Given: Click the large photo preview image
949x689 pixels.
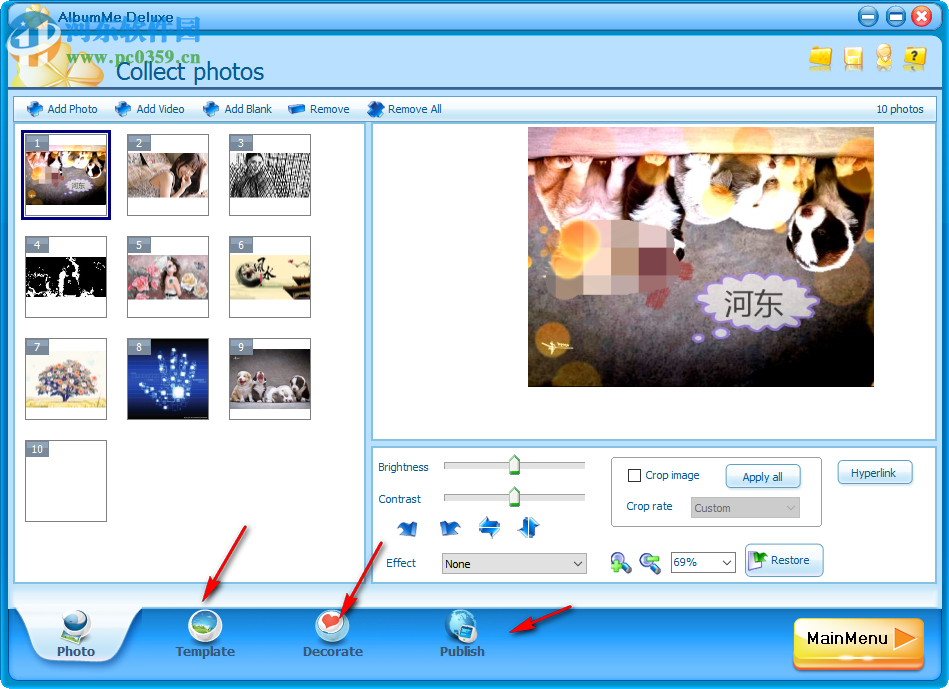Looking at the screenshot, I should pos(701,257).
